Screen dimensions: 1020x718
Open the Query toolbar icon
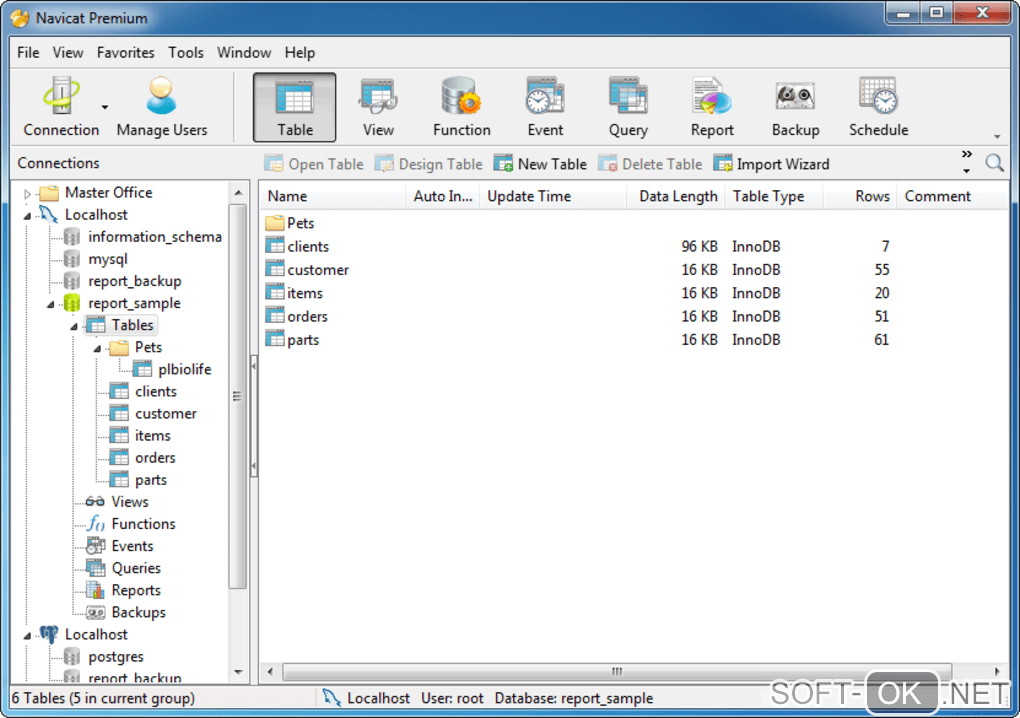pos(628,107)
